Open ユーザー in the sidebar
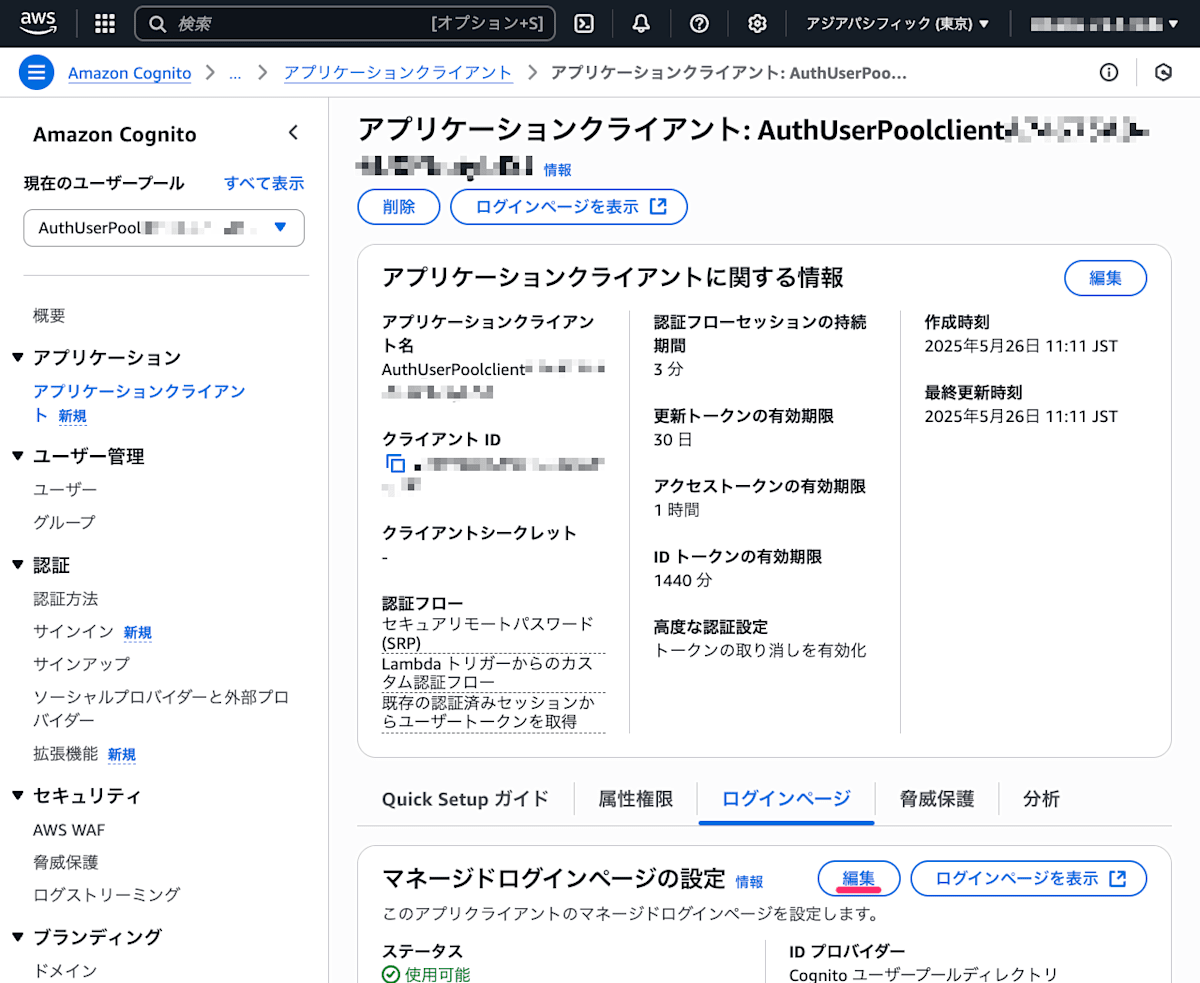Viewport: 1200px width, 983px height. click(65, 489)
